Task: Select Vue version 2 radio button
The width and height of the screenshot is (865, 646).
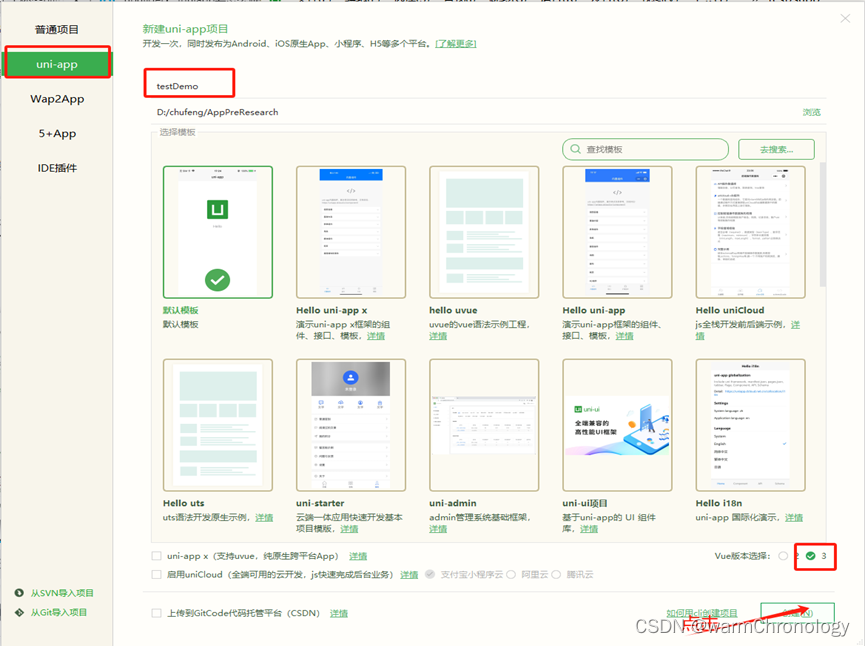Action: 783,556
